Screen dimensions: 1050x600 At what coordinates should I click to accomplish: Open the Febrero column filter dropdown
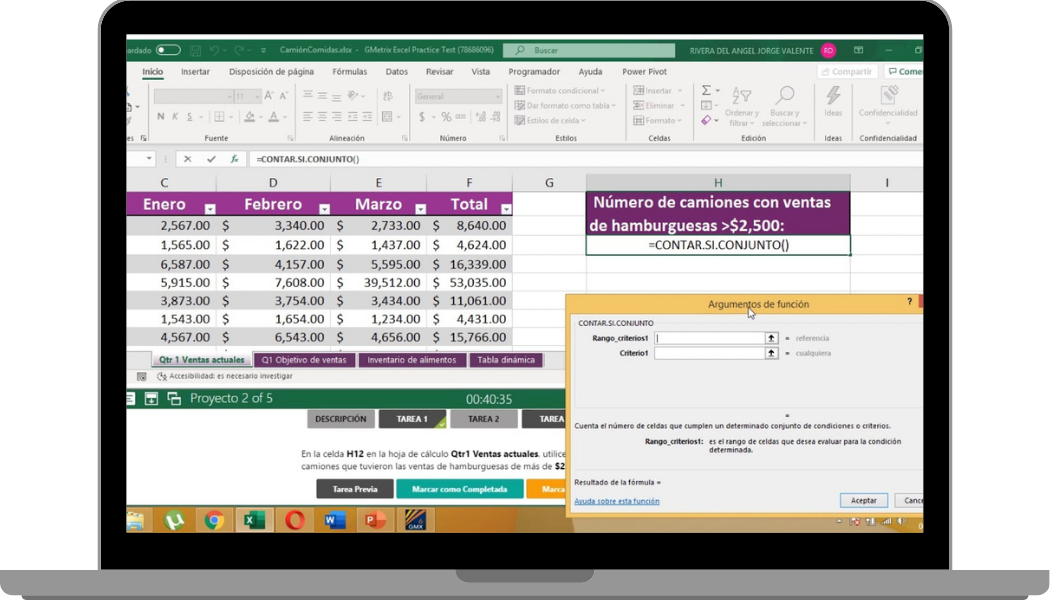click(324, 209)
